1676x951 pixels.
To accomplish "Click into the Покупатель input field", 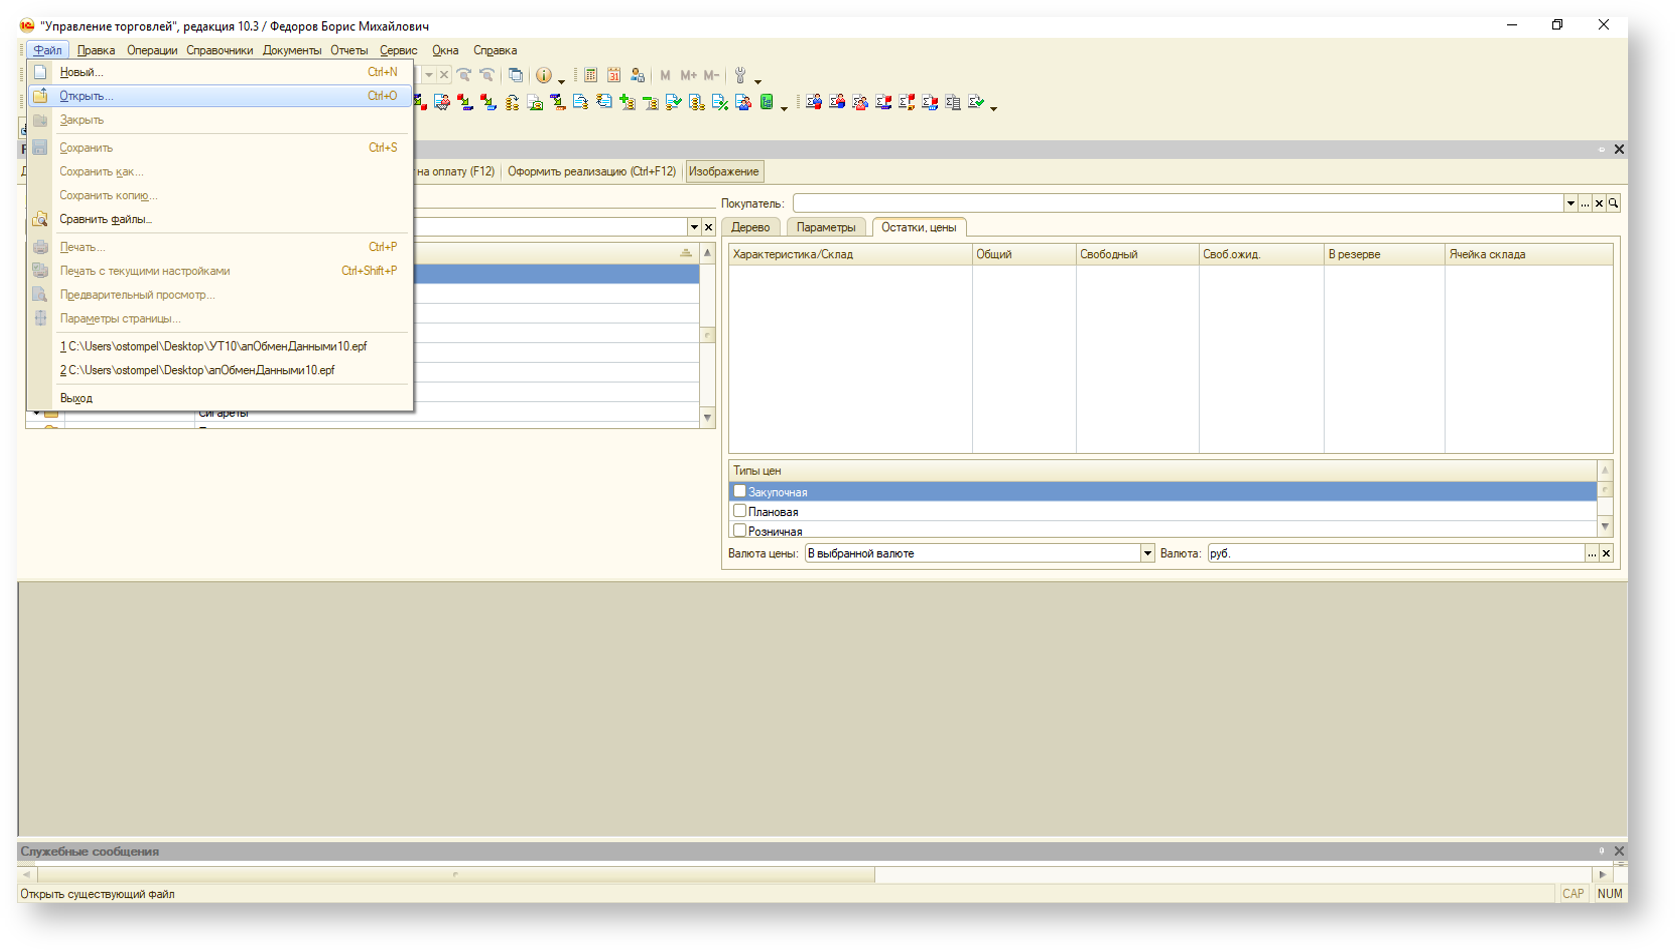I will [x=1178, y=203].
